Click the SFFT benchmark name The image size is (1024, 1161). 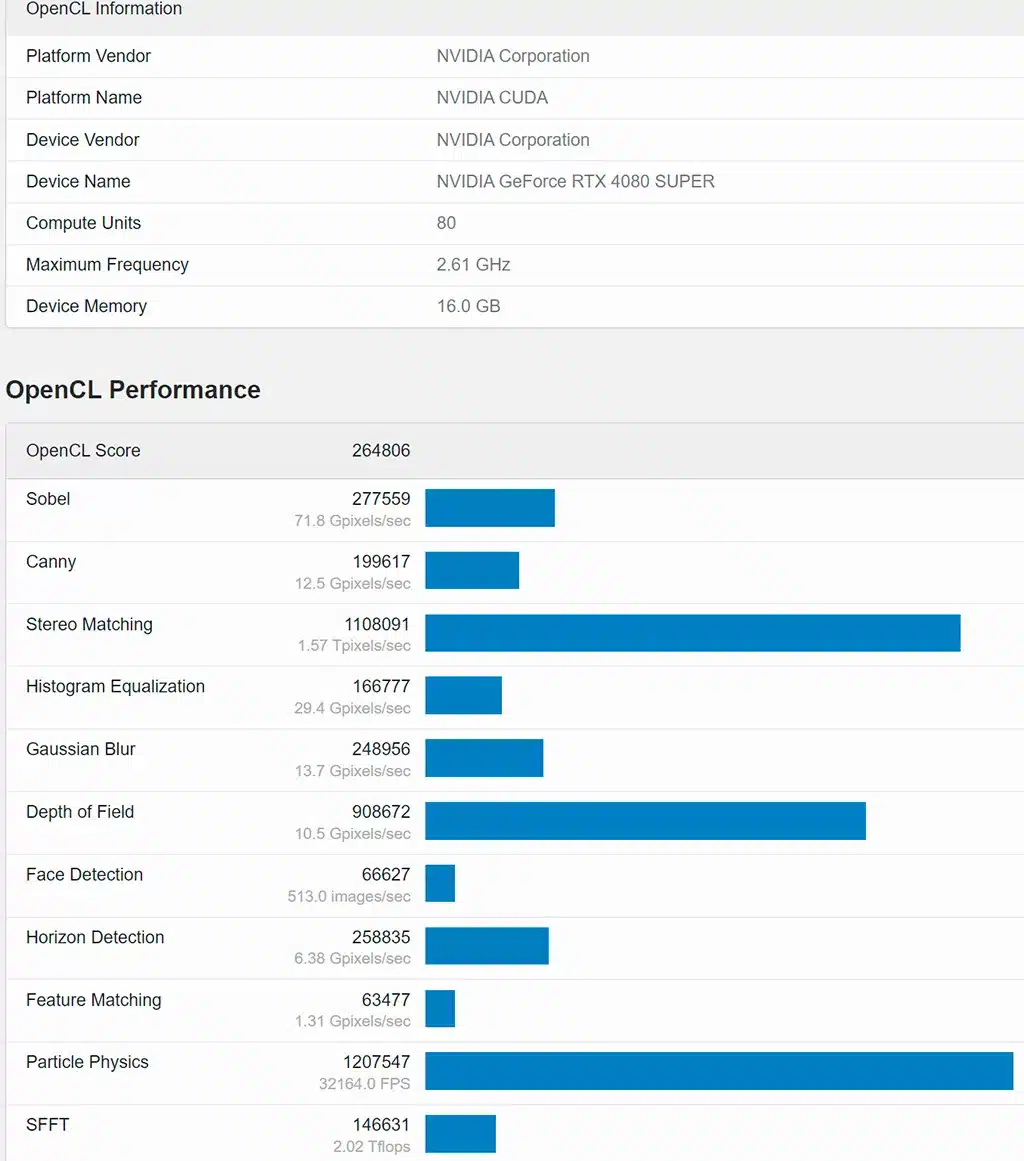click(47, 1125)
